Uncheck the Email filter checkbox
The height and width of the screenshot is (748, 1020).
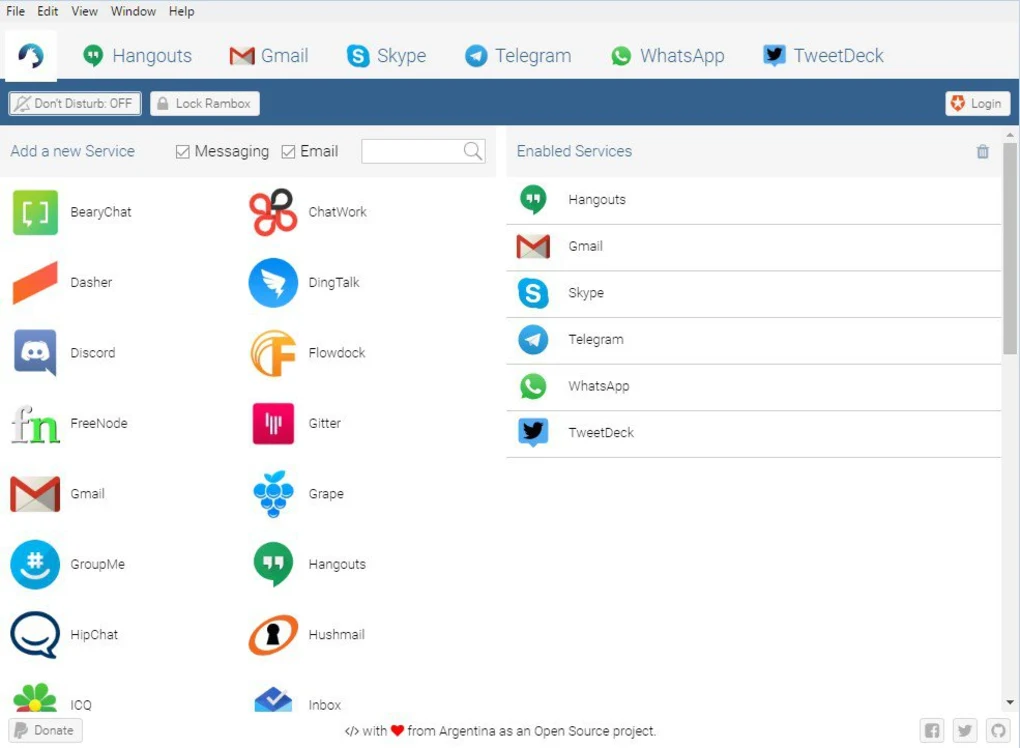(289, 152)
